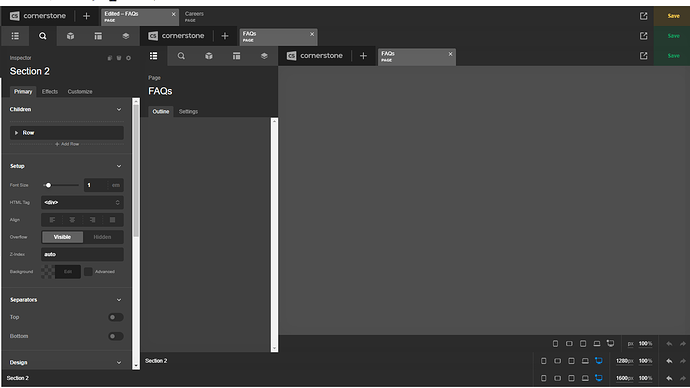Enable the Advanced background checkbox
The image size is (690, 388).
tap(88, 272)
